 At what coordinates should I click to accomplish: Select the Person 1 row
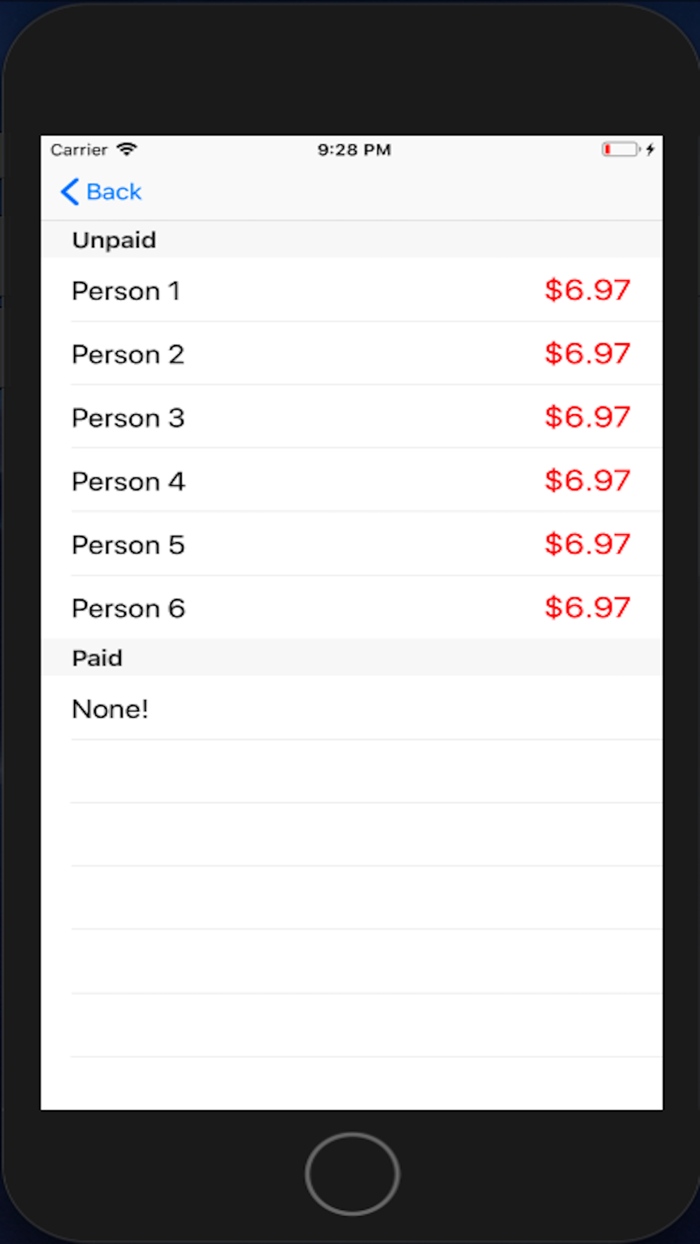350,291
